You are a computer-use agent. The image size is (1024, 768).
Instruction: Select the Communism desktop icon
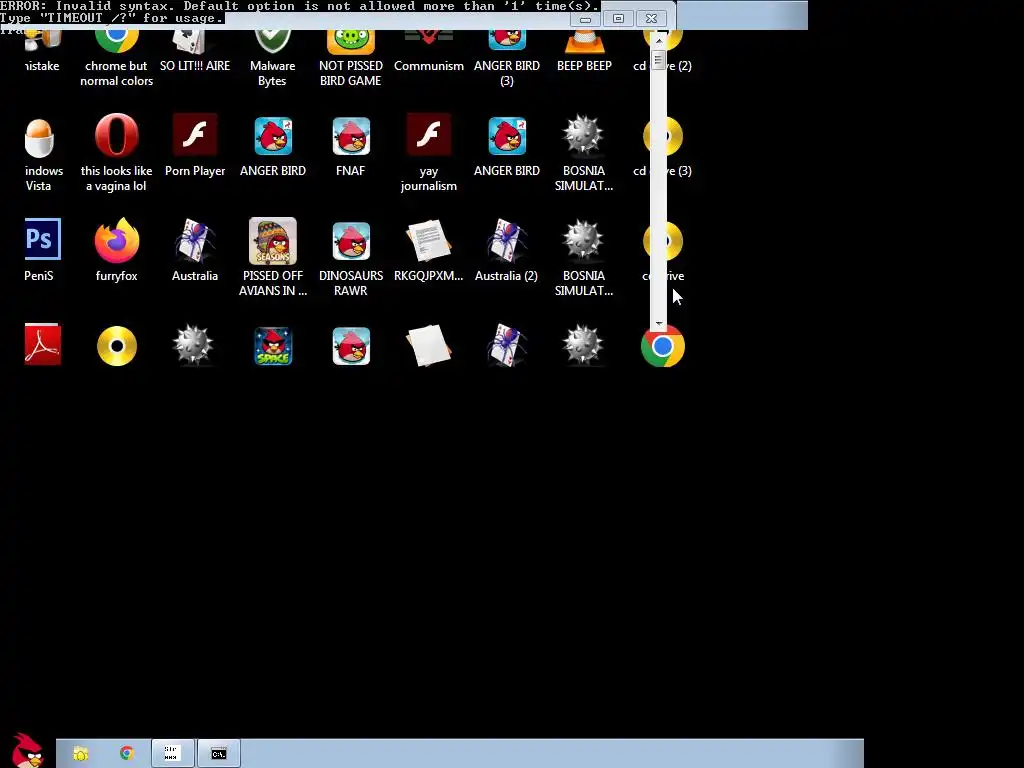tap(428, 52)
